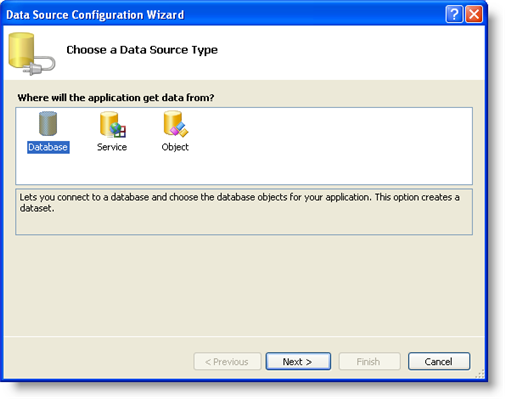The height and width of the screenshot is (399, 505).
Task: Click the wizard header database plug icon
Action: click(31, 54)
